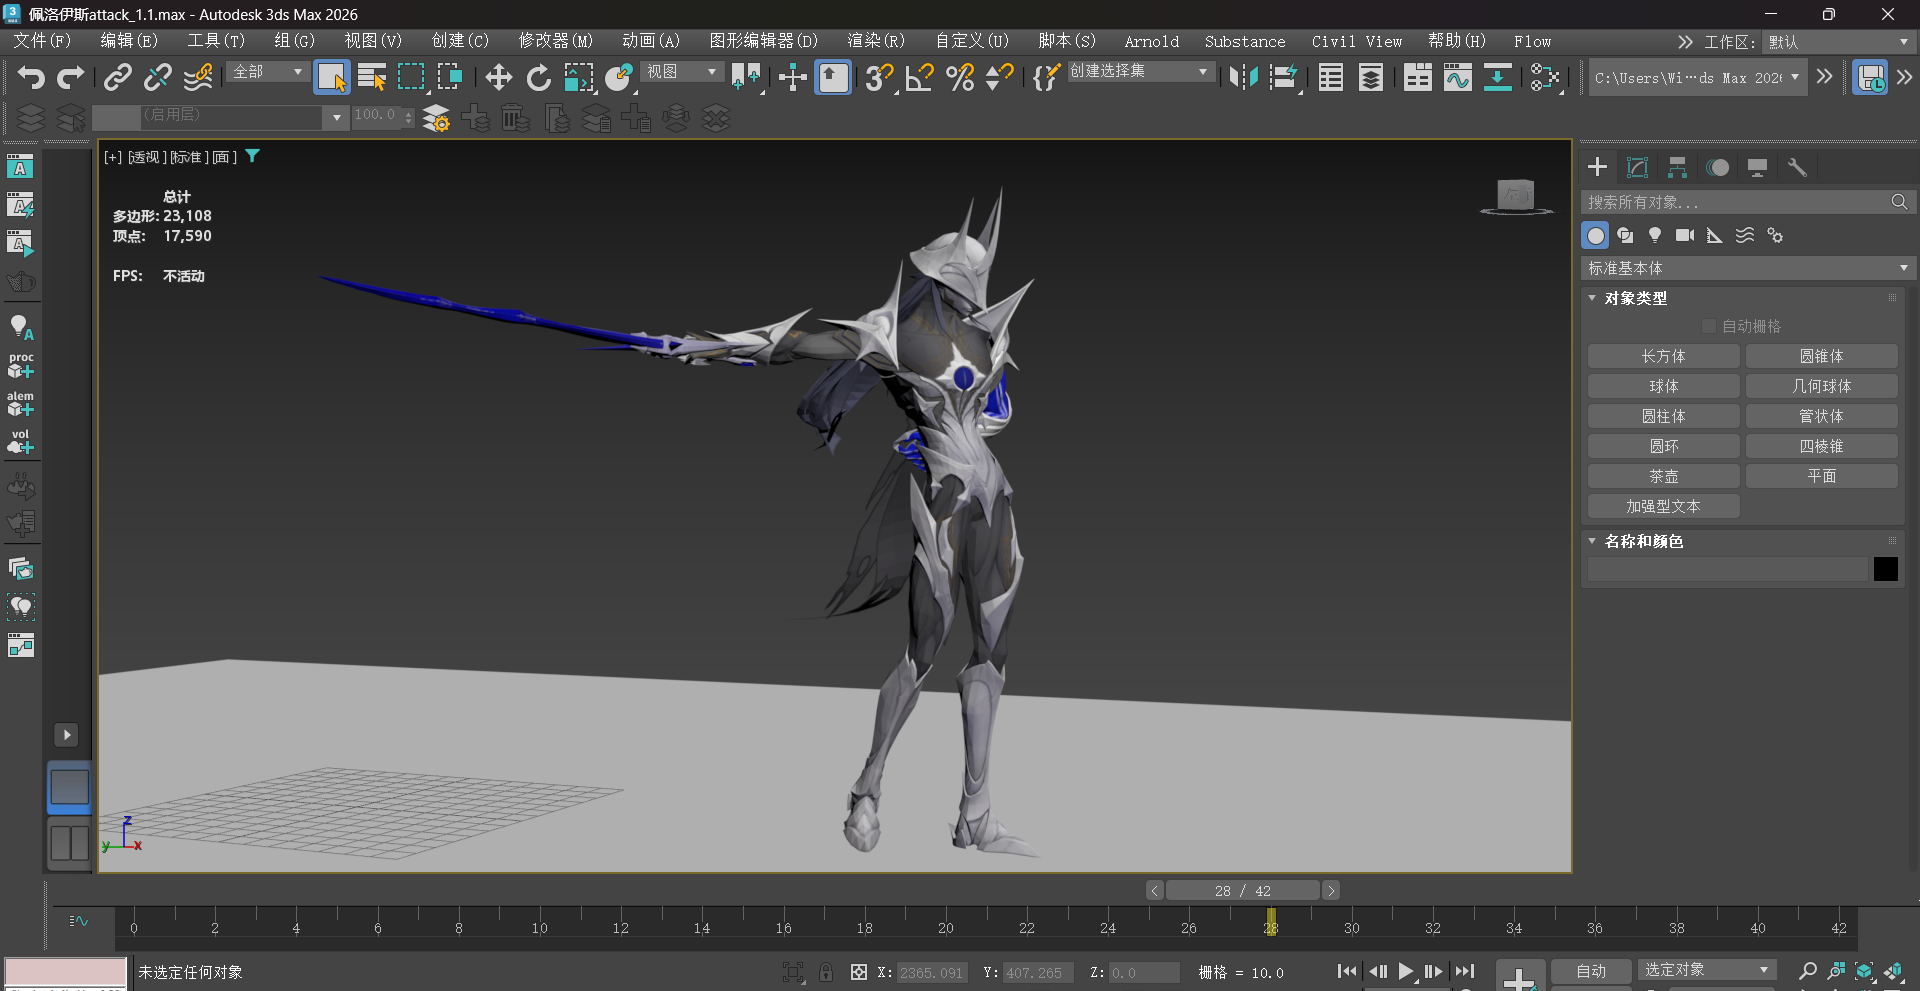Click Edit Named Selection Sets icon

pos(1046,77)
